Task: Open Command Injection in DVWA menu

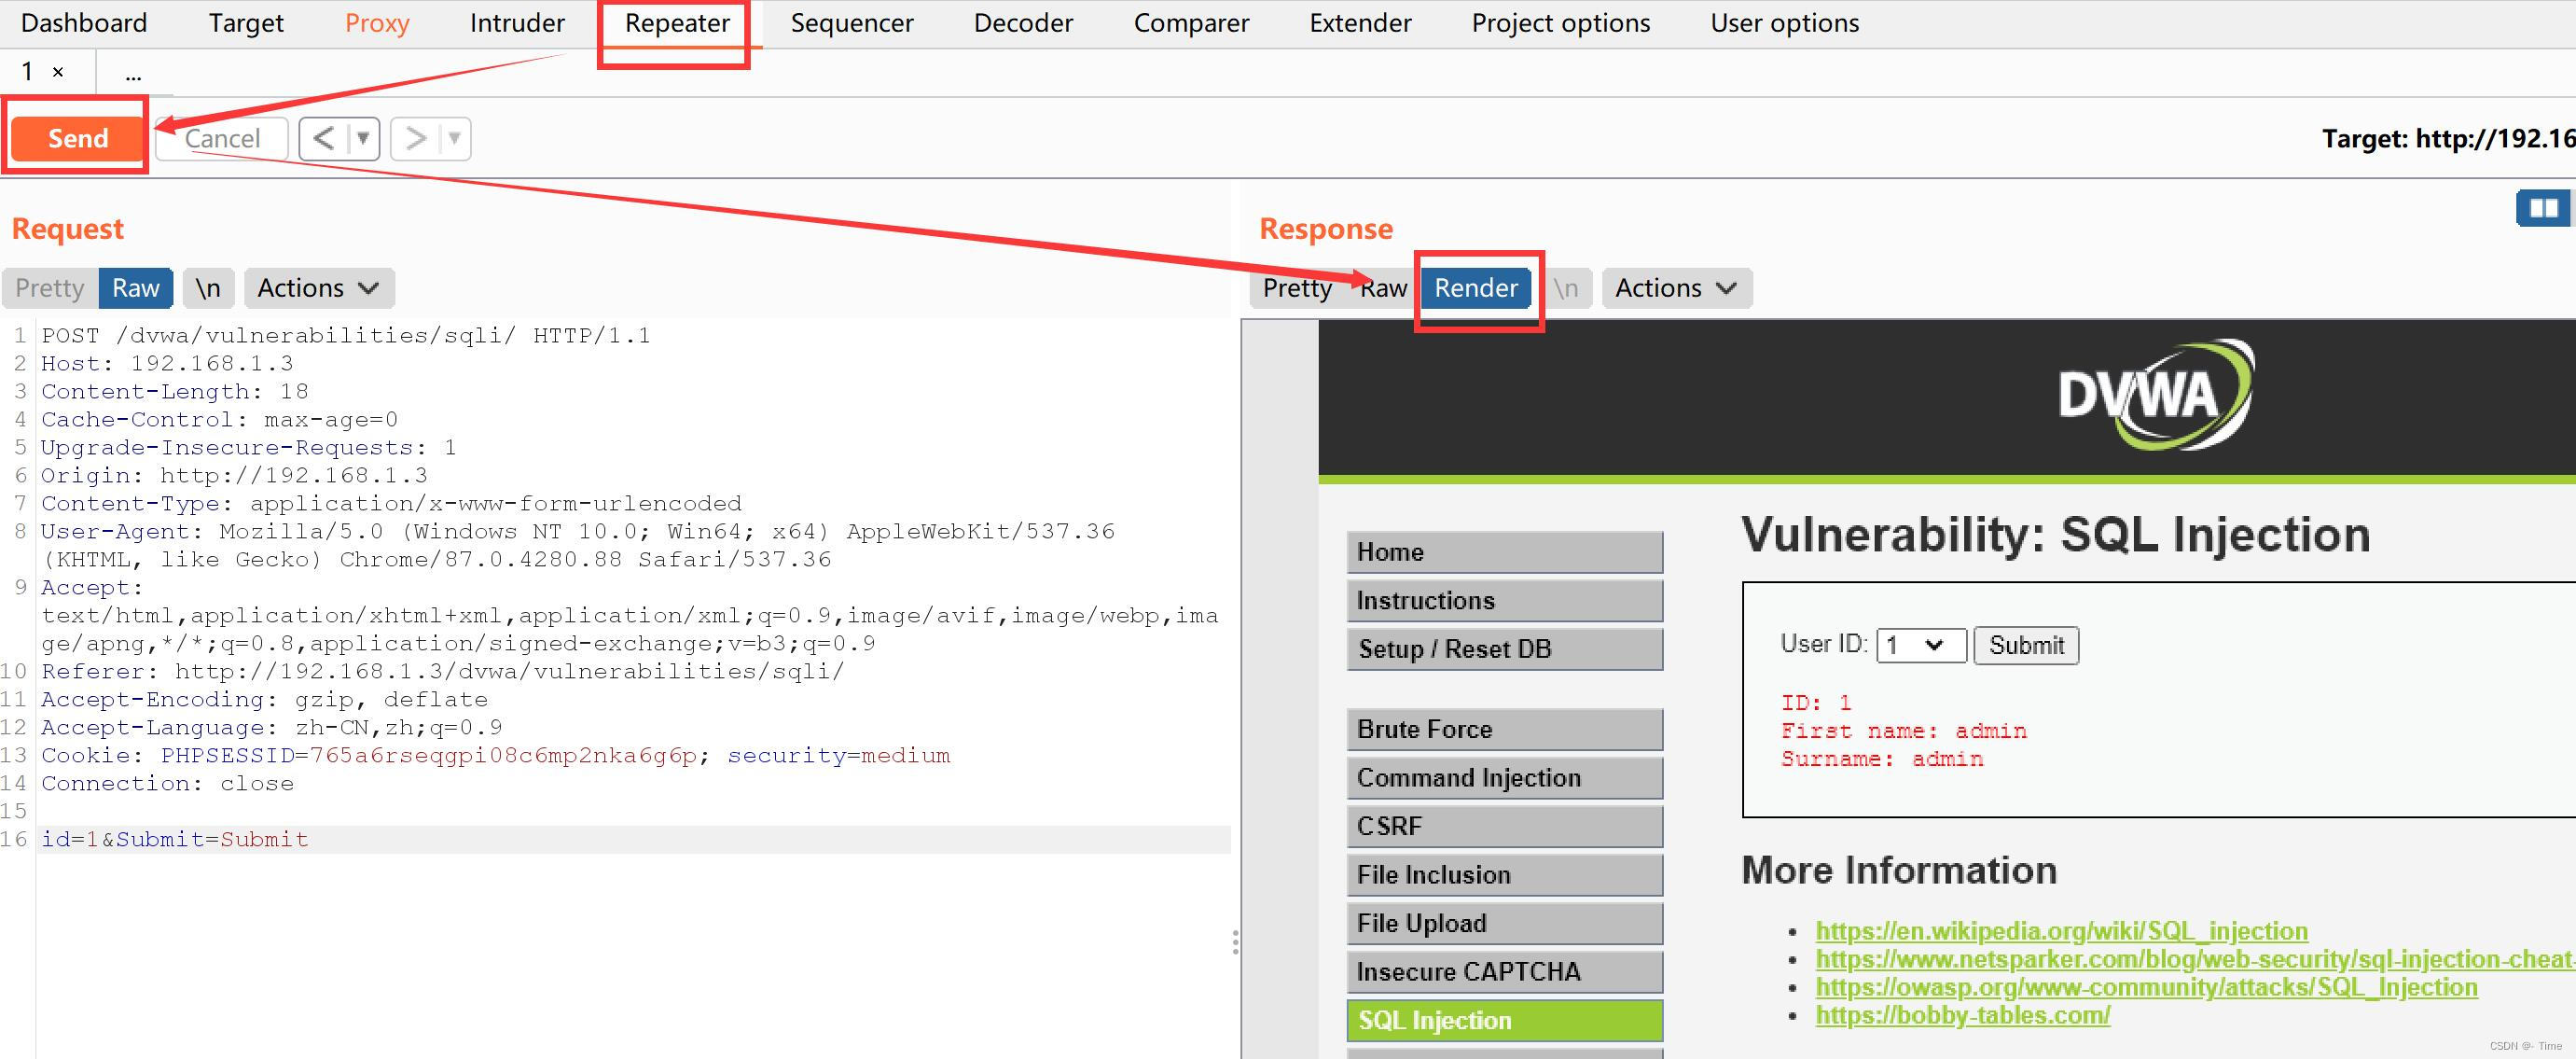Action: click(1505, 778)
